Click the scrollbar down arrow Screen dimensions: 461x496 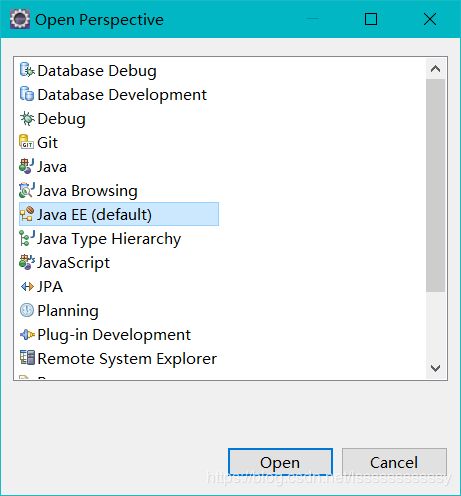pyautogui.click(x=435, y=368)
